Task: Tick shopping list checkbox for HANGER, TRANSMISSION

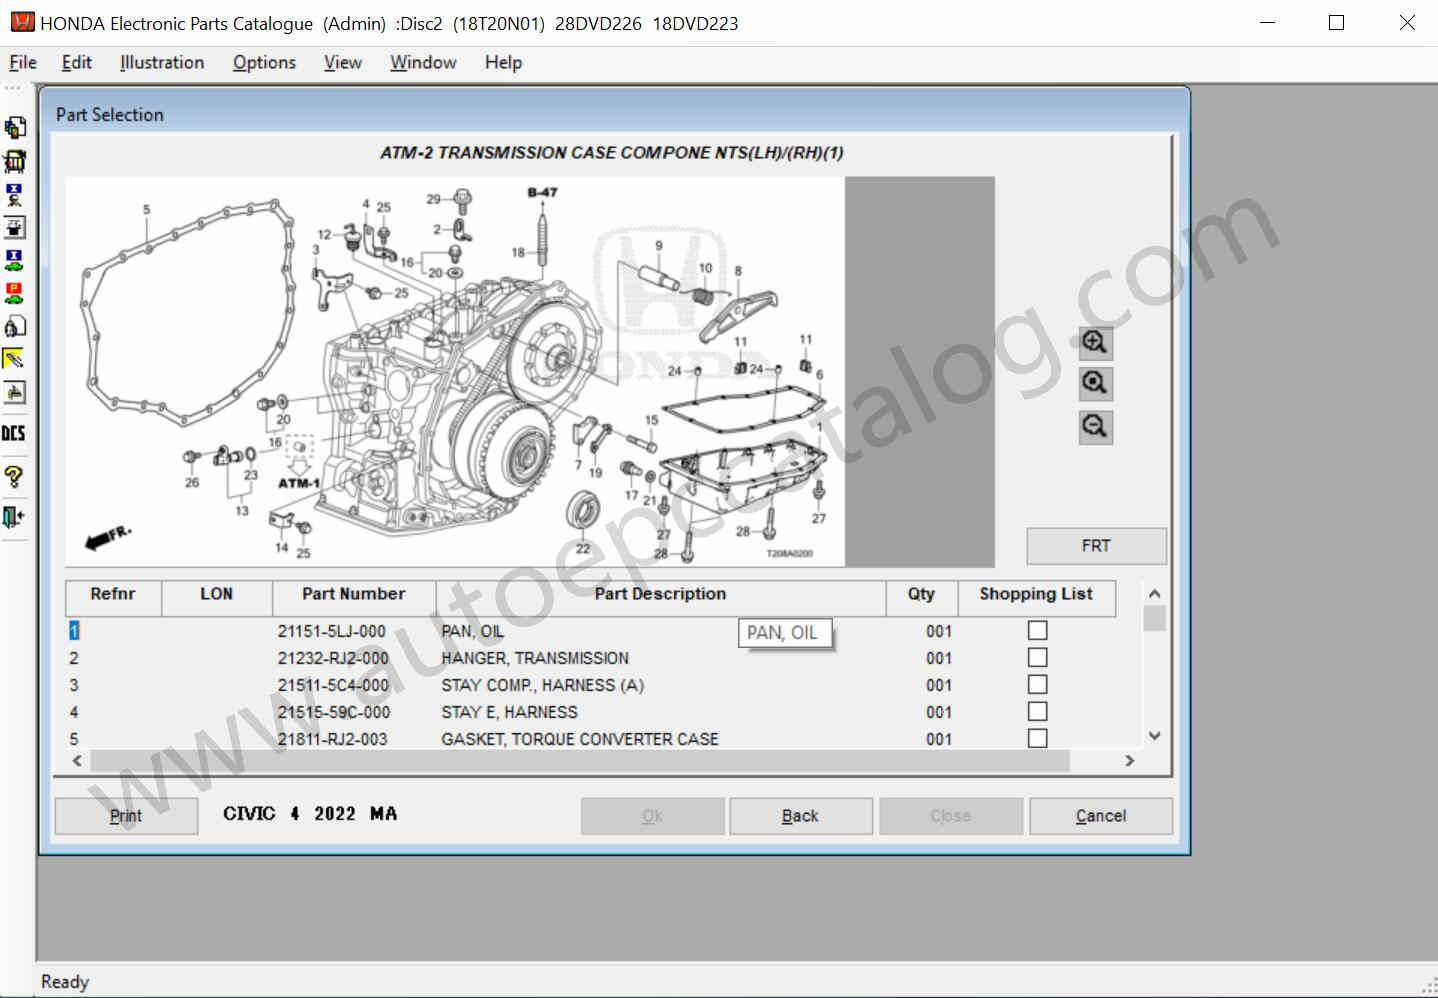Action: click(x=1038, y=658)
